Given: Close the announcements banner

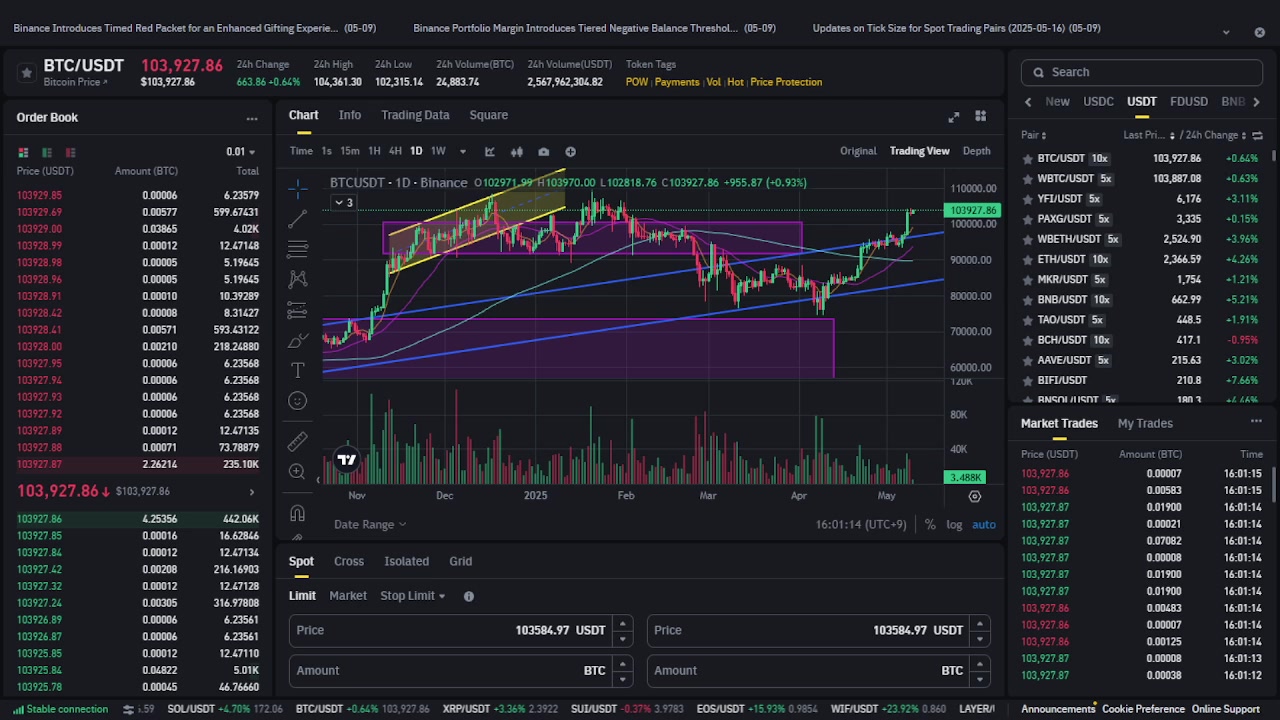Looking at the screenshot, I should coord(1259,32).
